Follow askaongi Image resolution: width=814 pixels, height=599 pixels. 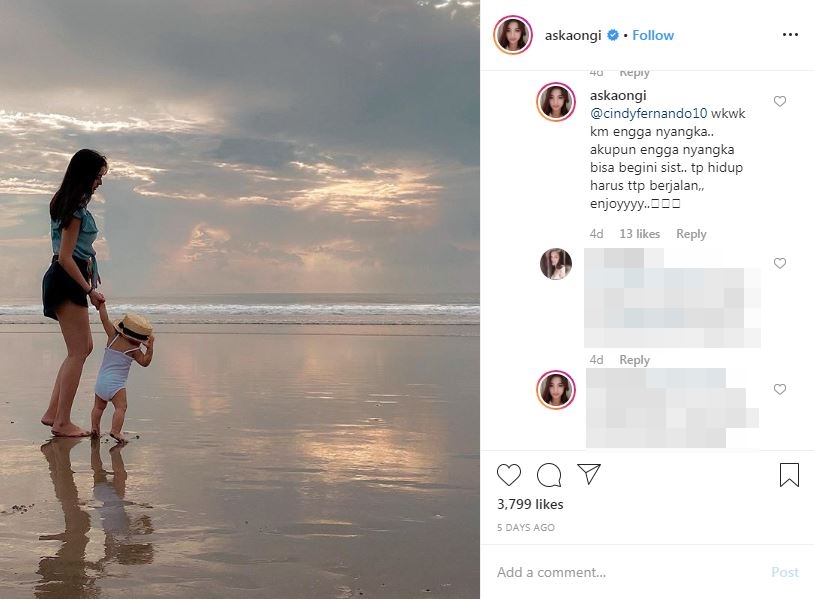pos(652,34)
